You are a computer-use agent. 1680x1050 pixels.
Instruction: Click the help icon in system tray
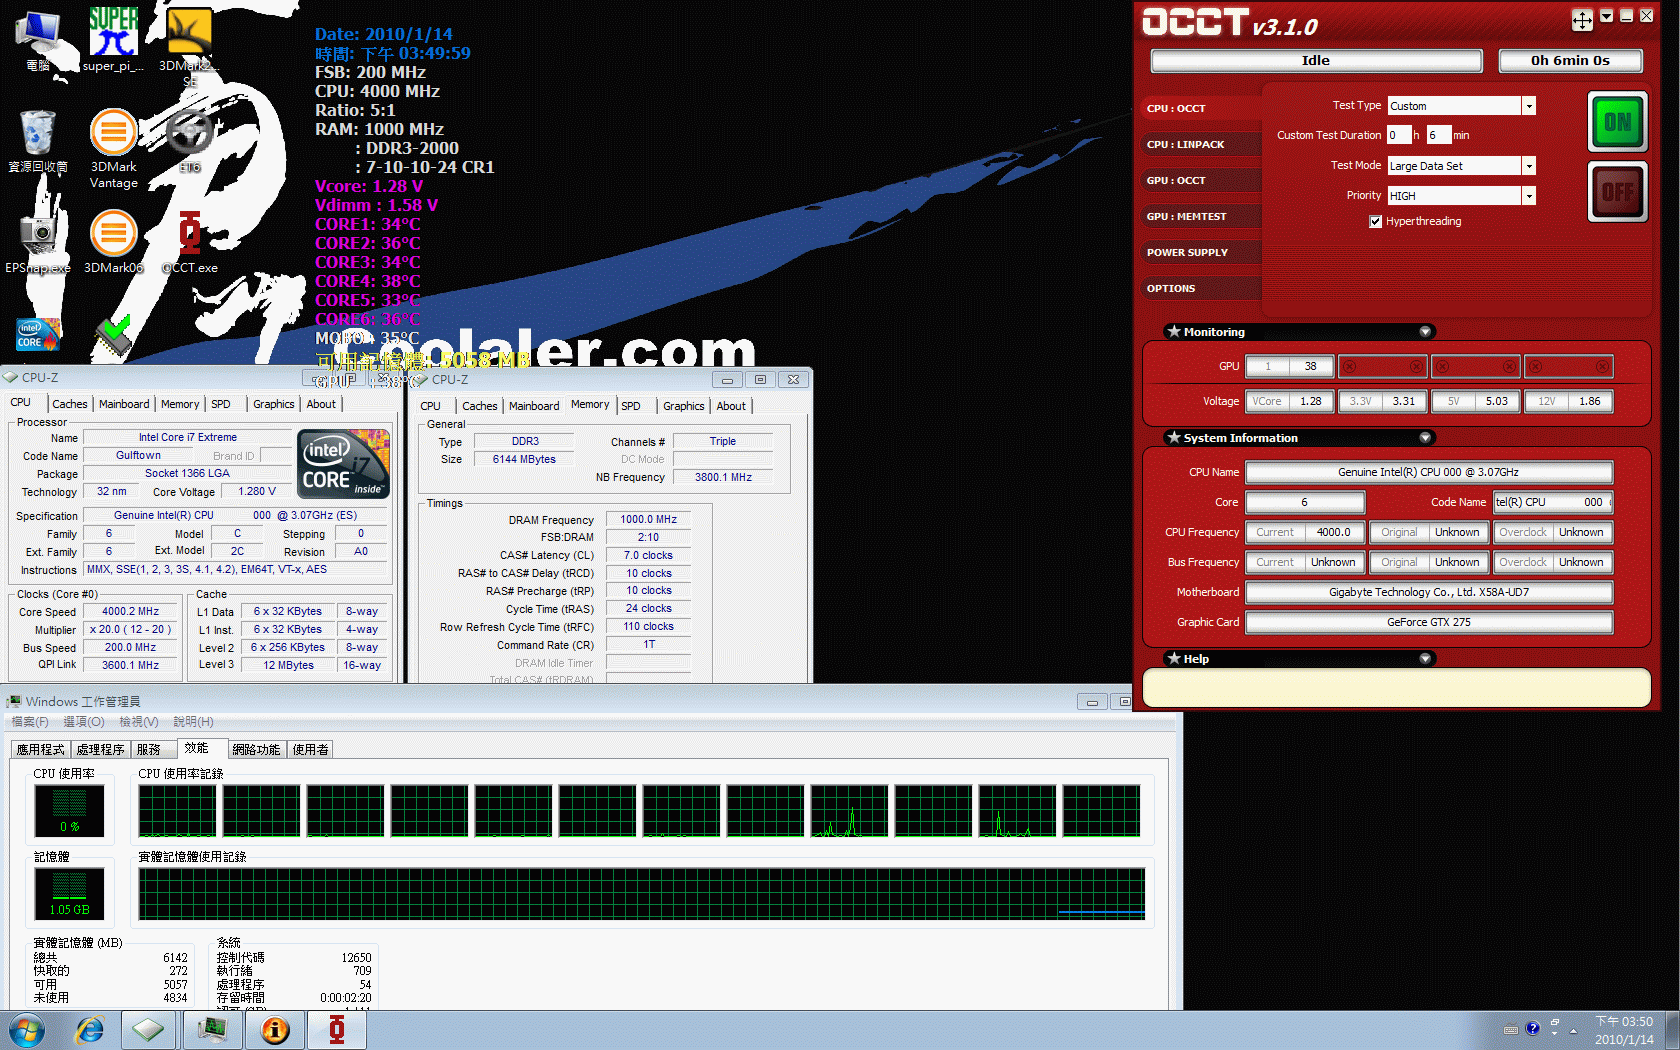pos(1532,1028)
